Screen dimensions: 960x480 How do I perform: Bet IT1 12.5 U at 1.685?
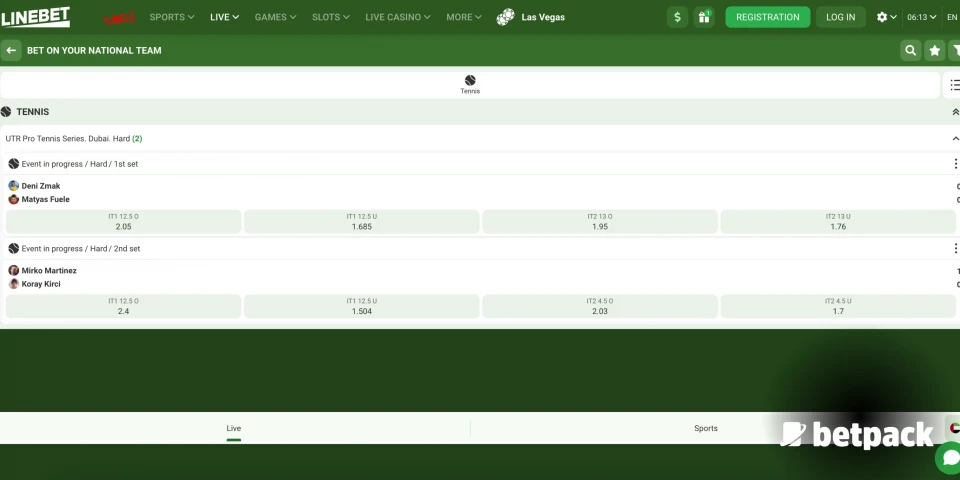(x=361, y=222)
